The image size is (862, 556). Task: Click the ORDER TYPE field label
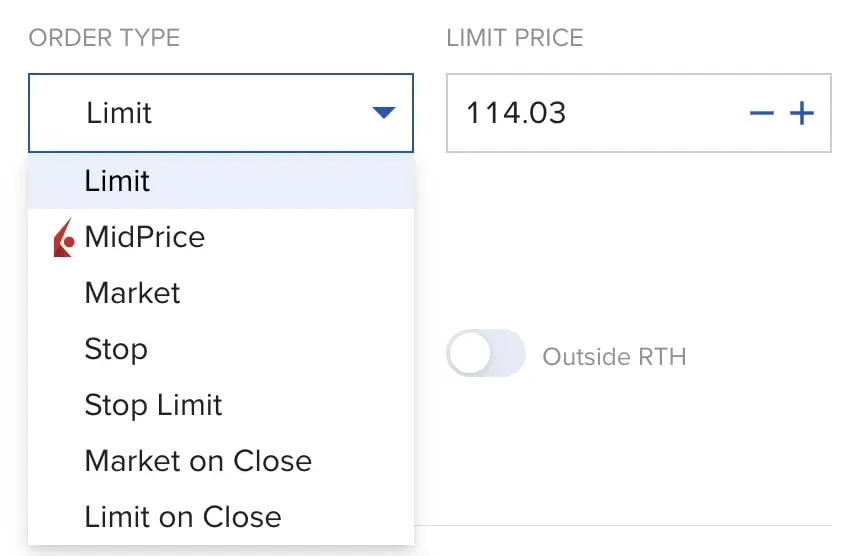pos(104,39)
